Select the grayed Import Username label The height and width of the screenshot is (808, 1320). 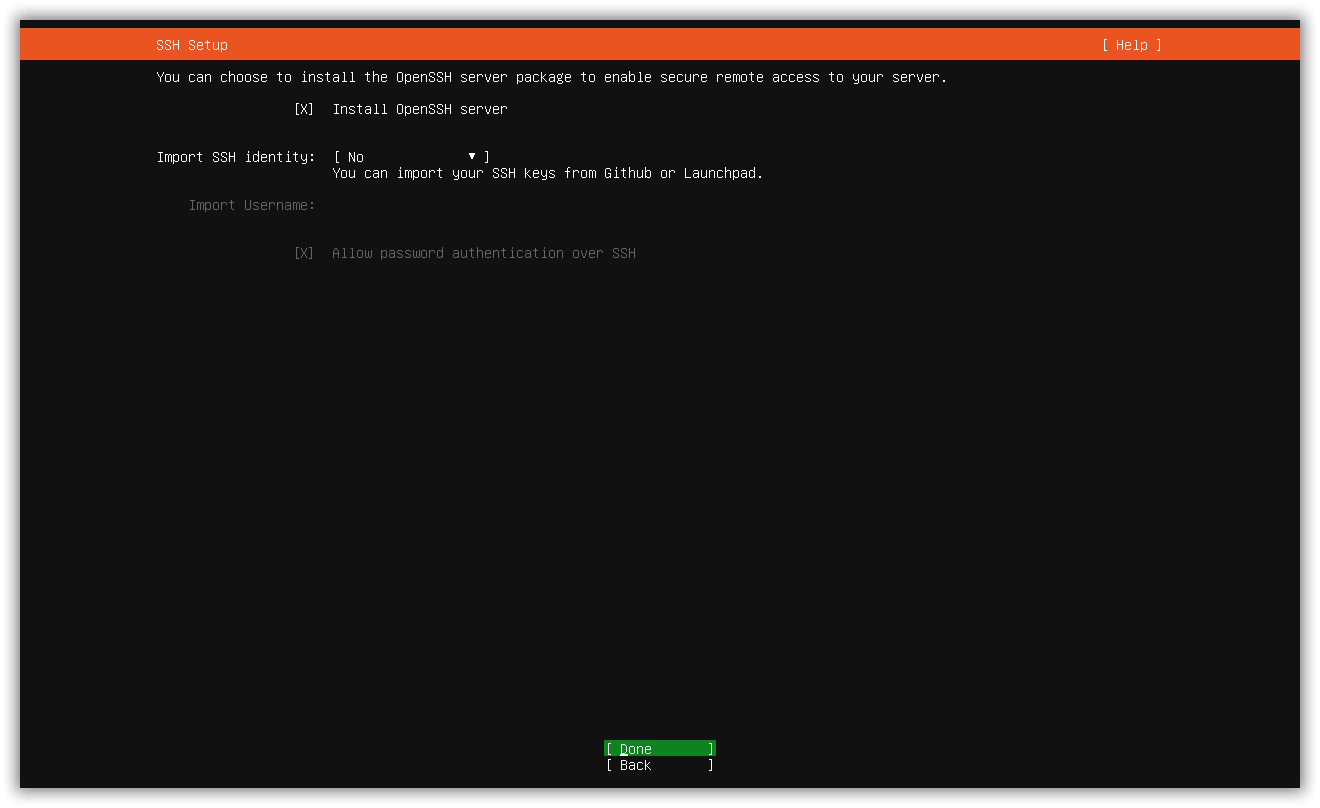pyautogui.click(x=250, y=205)
